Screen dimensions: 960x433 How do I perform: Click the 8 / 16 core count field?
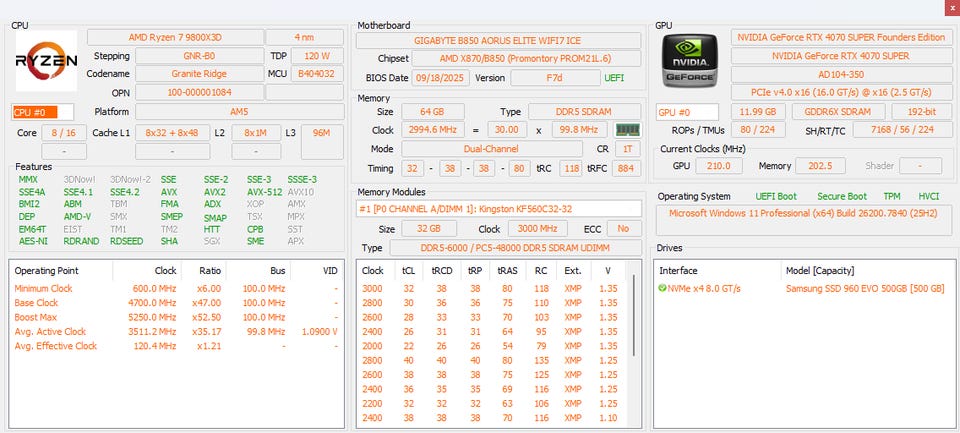(64, 133)
